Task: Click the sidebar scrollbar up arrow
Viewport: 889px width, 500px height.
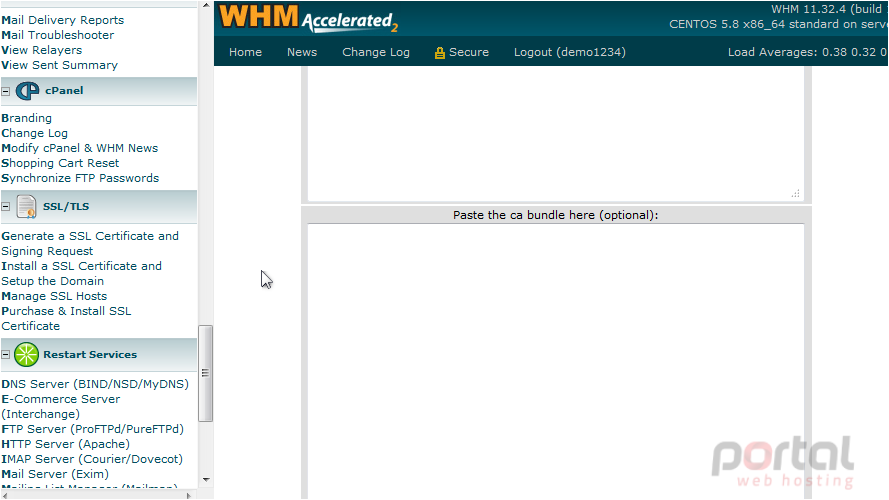Action: tap(206, 5)
